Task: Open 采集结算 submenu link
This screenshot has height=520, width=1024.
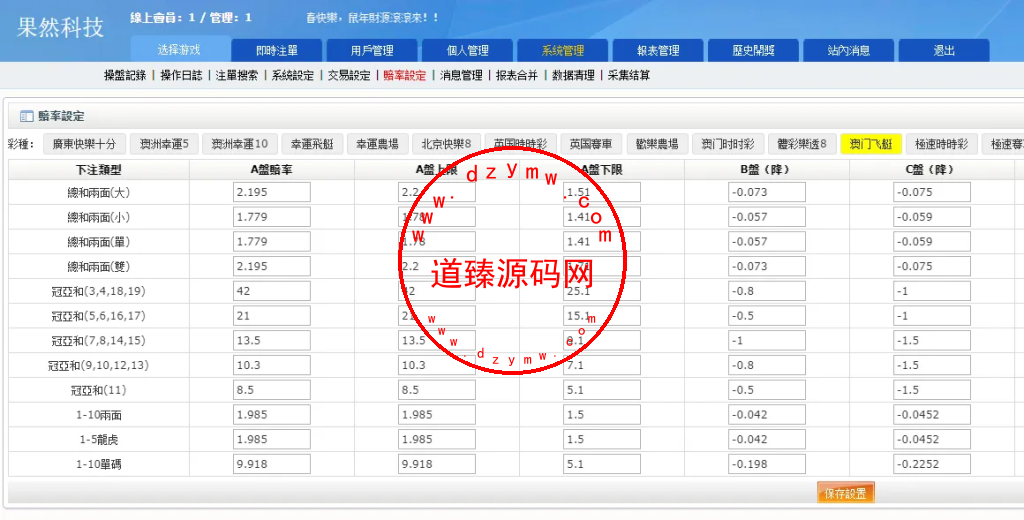Action: (x=629, y=76)
